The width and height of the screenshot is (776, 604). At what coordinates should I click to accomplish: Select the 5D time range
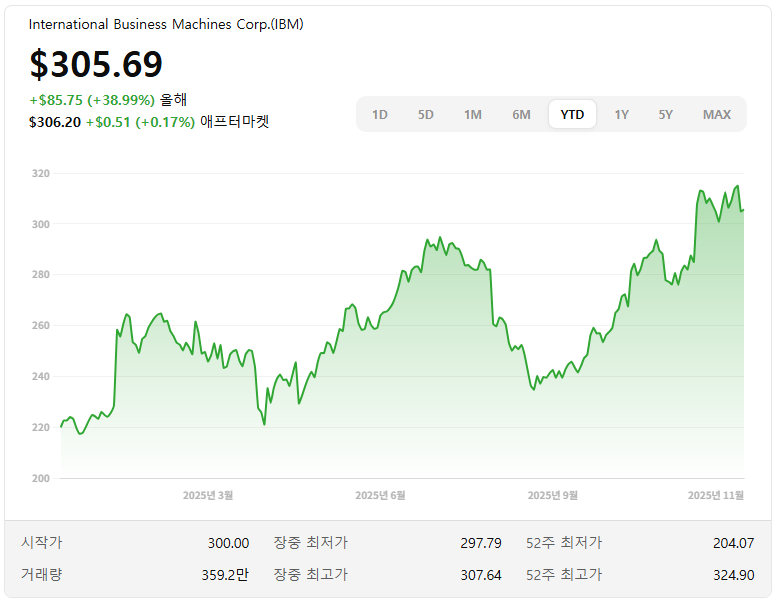coord(426,115)
